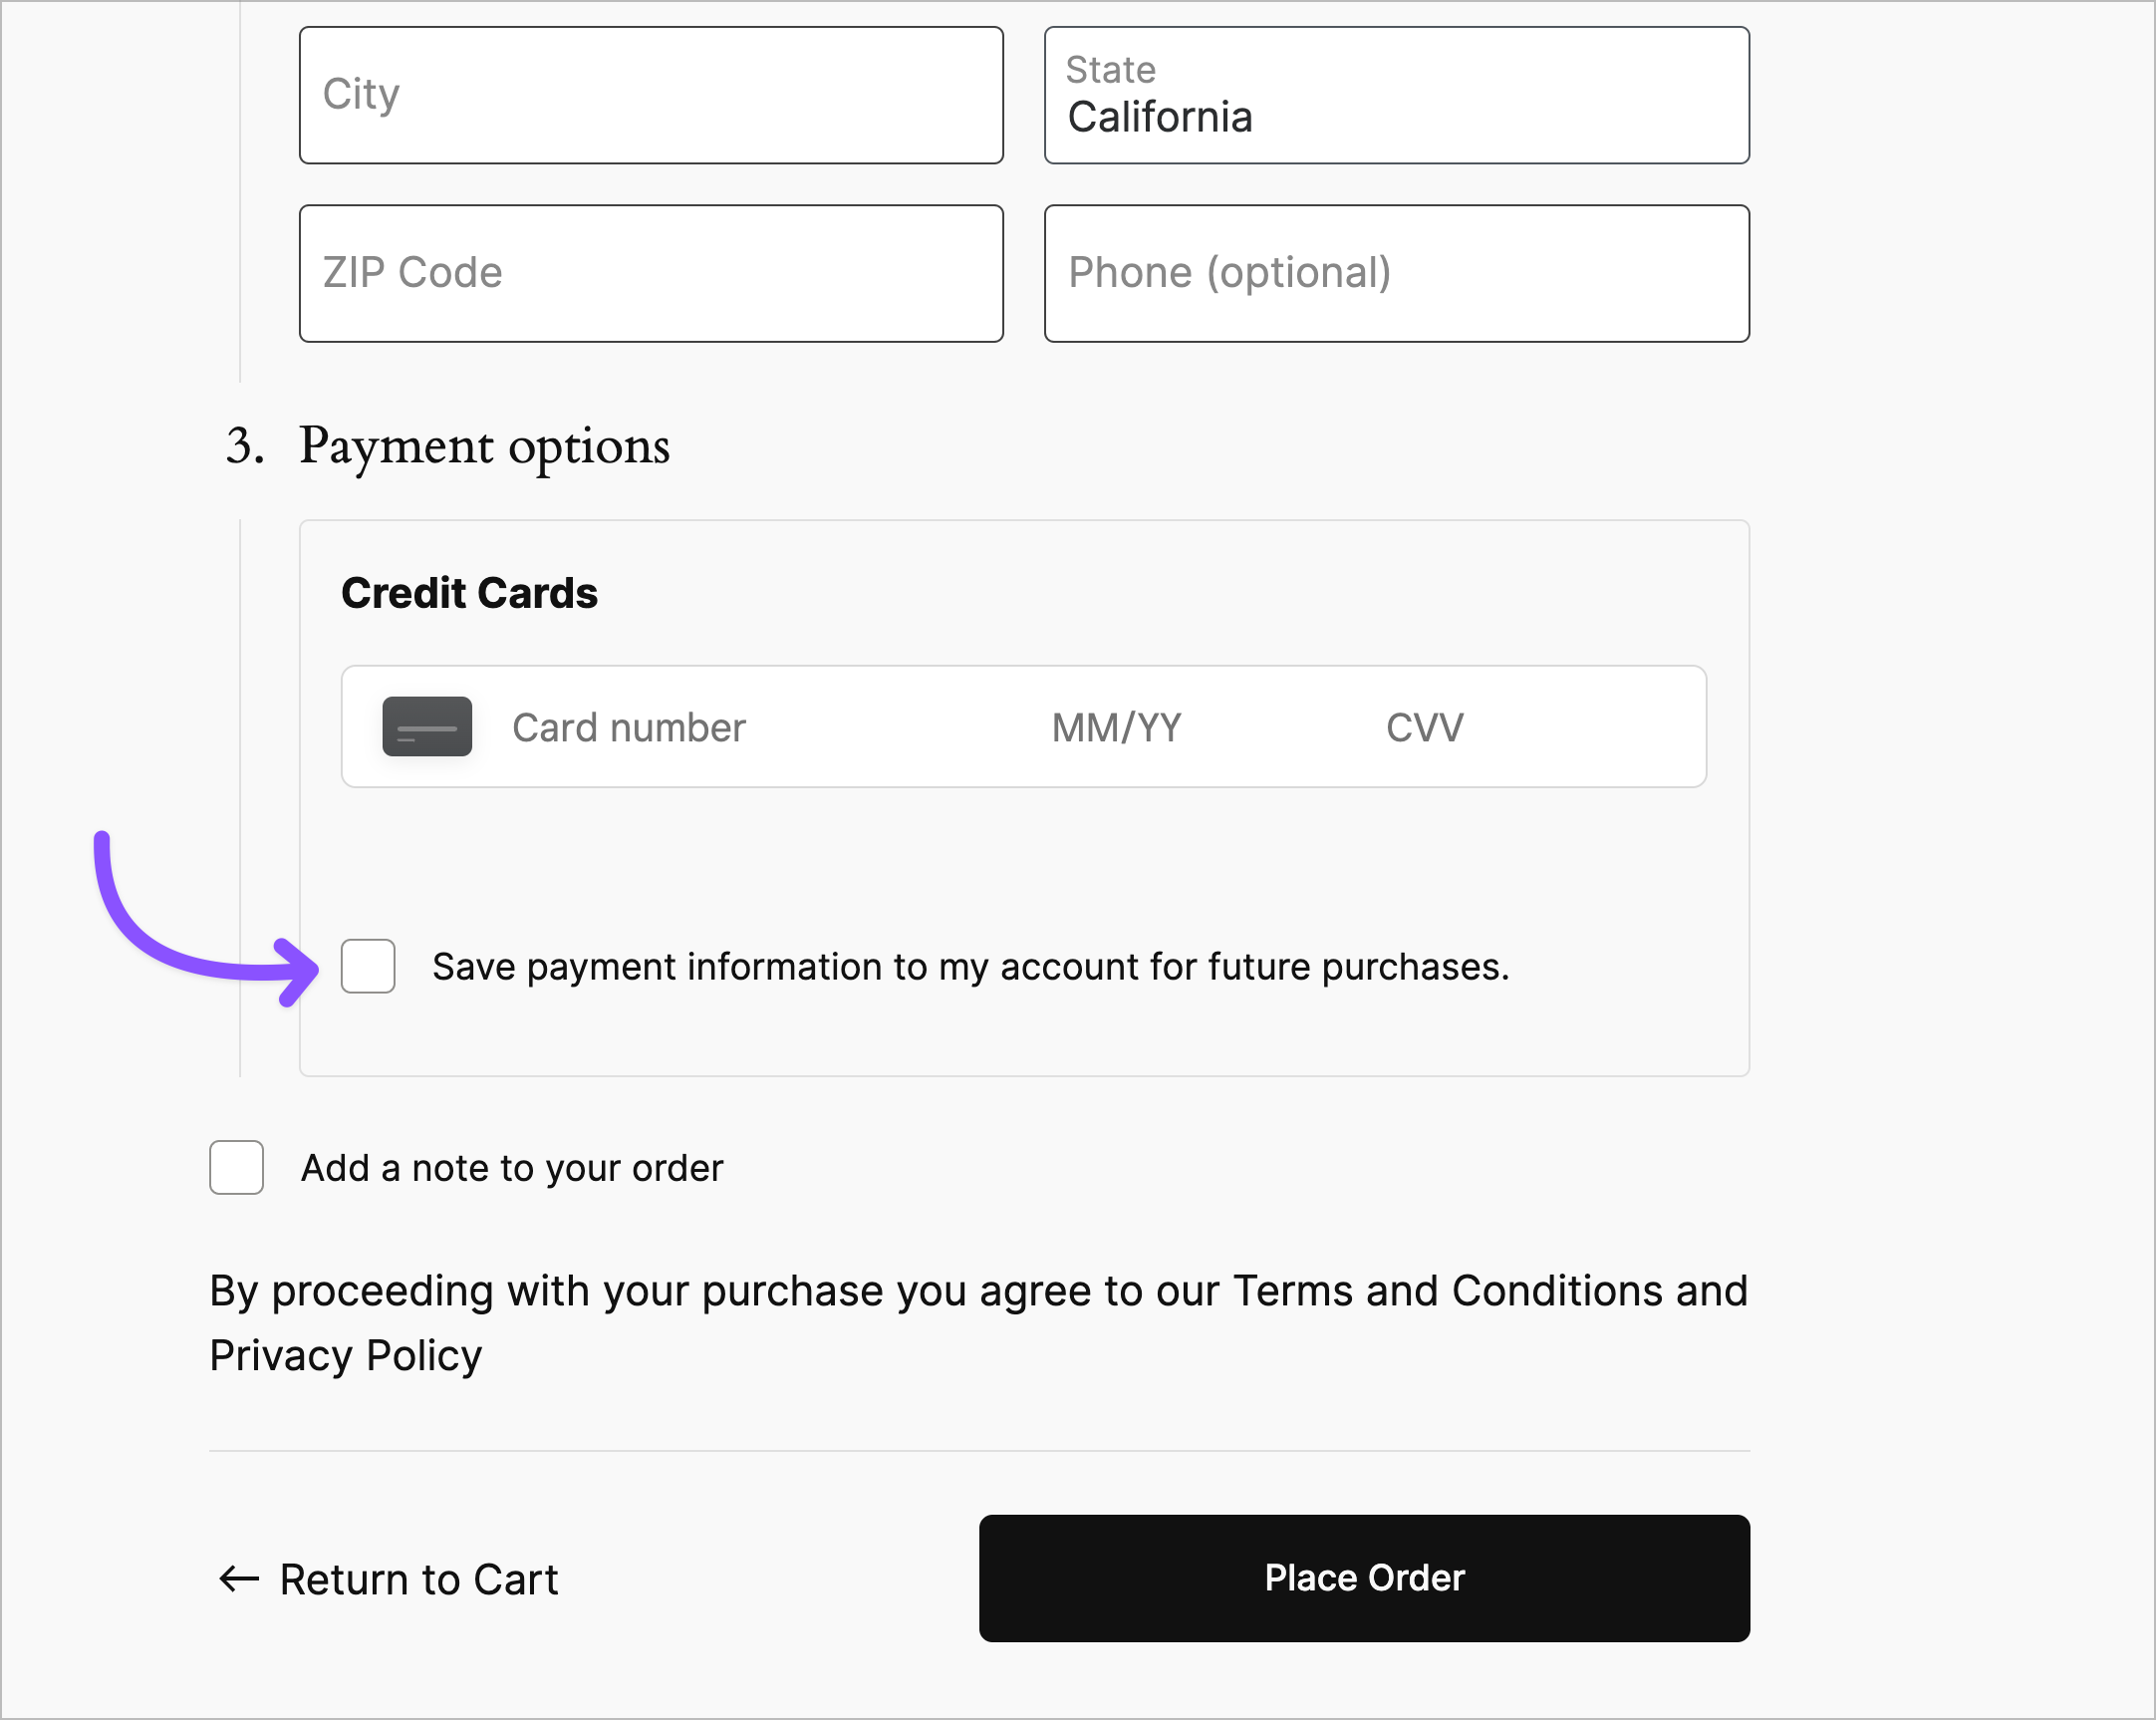The image size is (2156, 1720).
Task: Click the ZIP Code entry box
Action: (650, 273)
